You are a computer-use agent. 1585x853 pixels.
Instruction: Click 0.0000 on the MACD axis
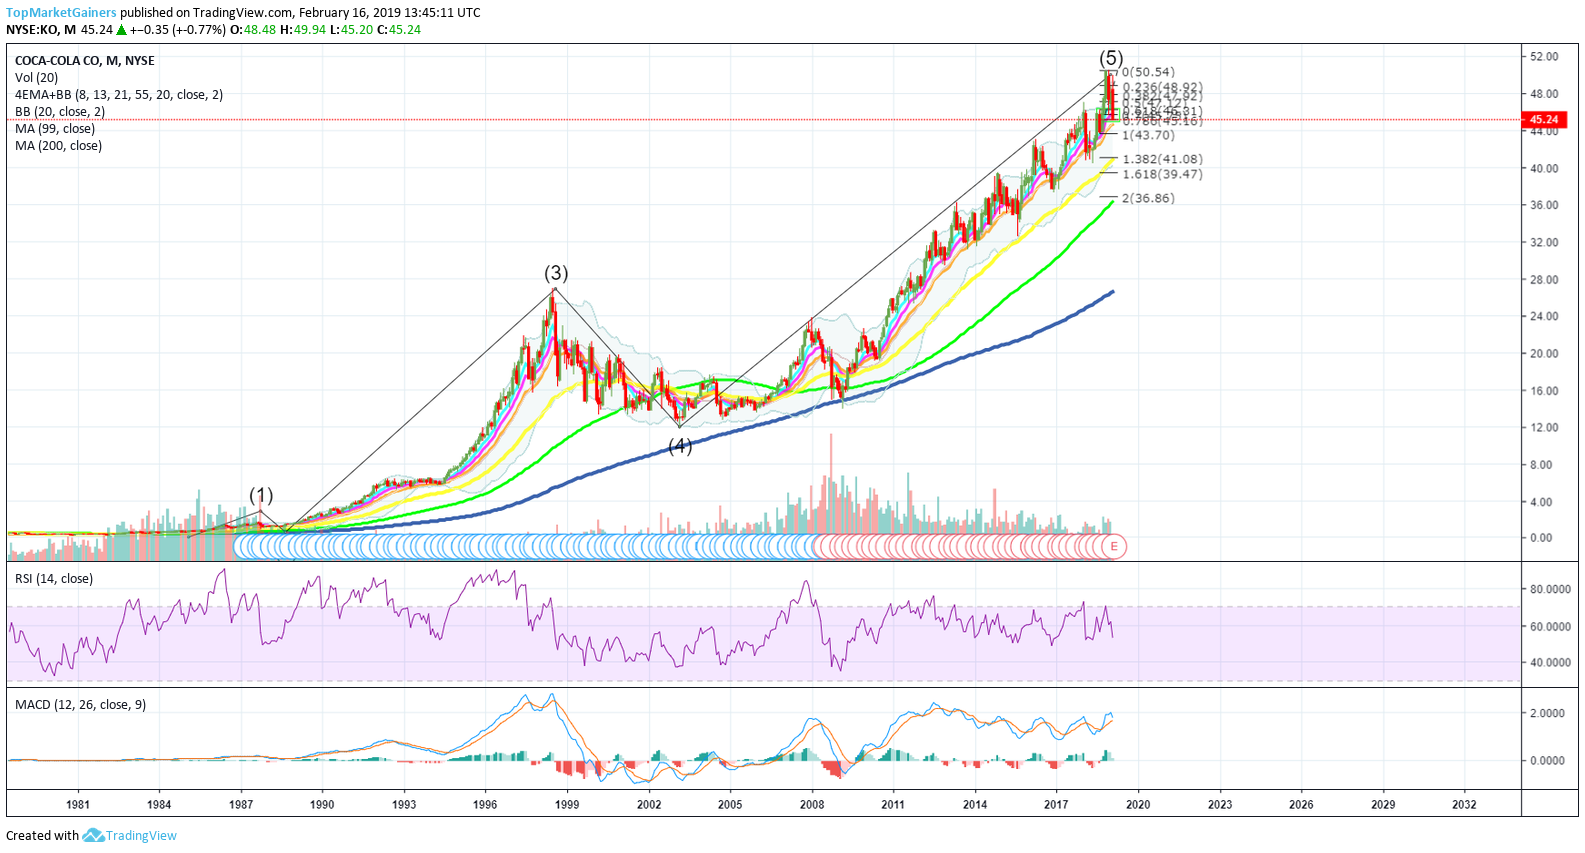point(1548,761)
